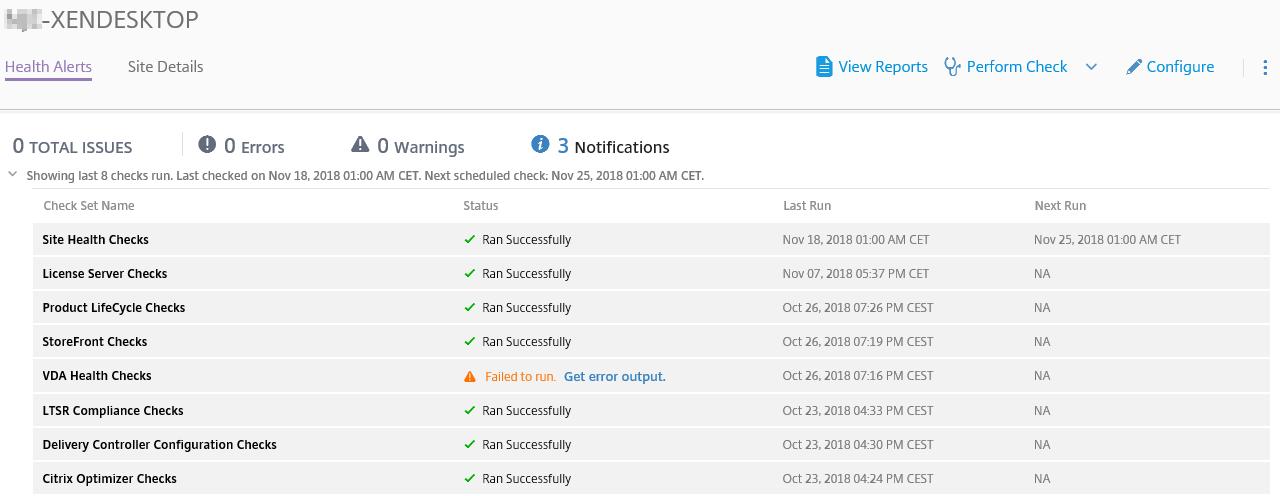Click the Warnings triangle icon
1280x496 pixels.
[x=360, y=145]
